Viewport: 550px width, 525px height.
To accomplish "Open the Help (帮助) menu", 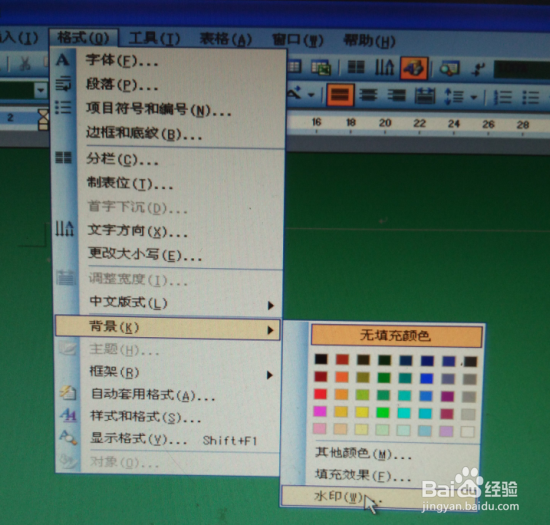I will (369, 41).
